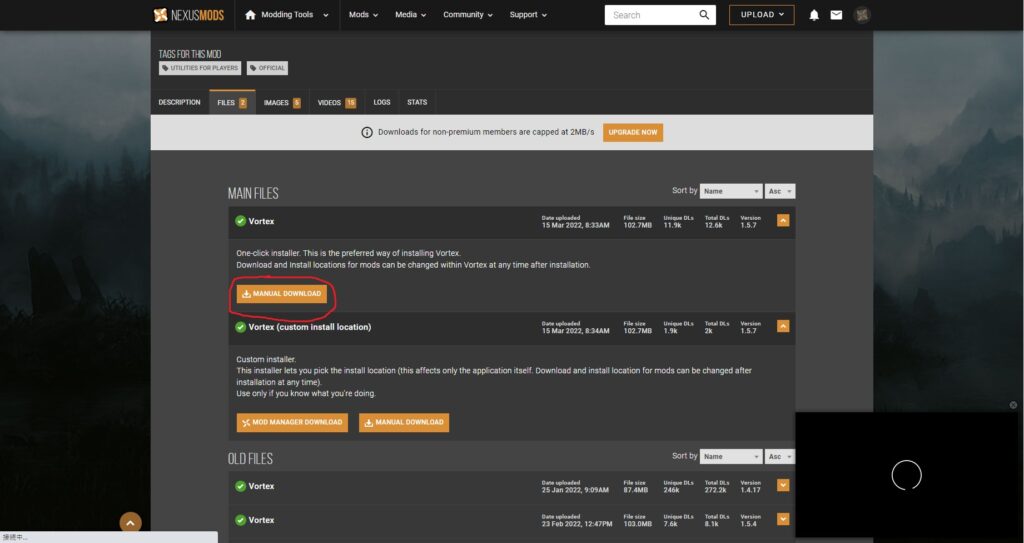Screen dimensions: 1024x543
Task: Click Manual Download for custom install location
Action: [x=404, y=422]
